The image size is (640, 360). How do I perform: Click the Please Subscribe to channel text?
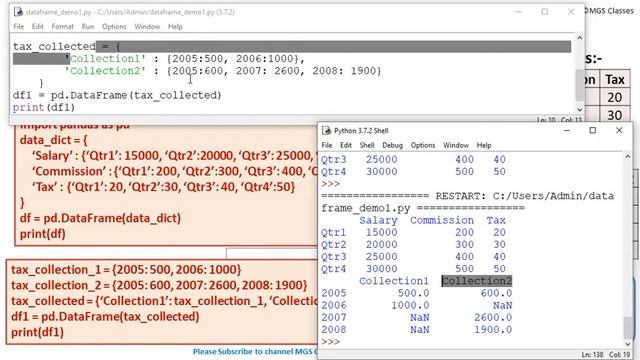pyautogui.click(x=254, y=351)
